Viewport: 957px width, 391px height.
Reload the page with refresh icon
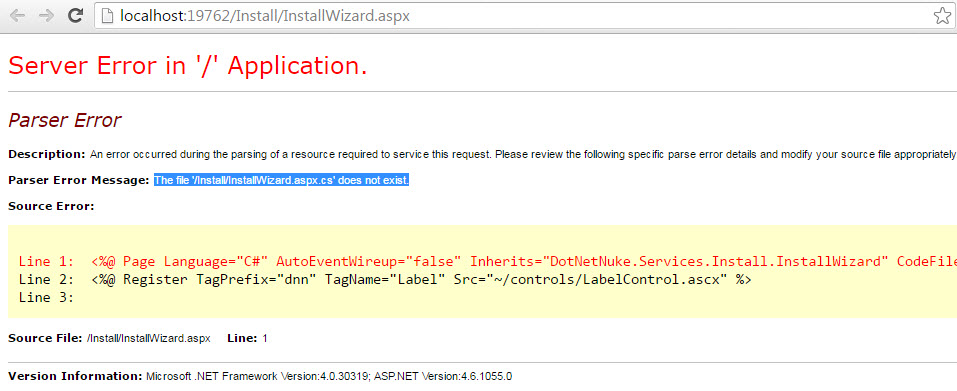point(75,16)
